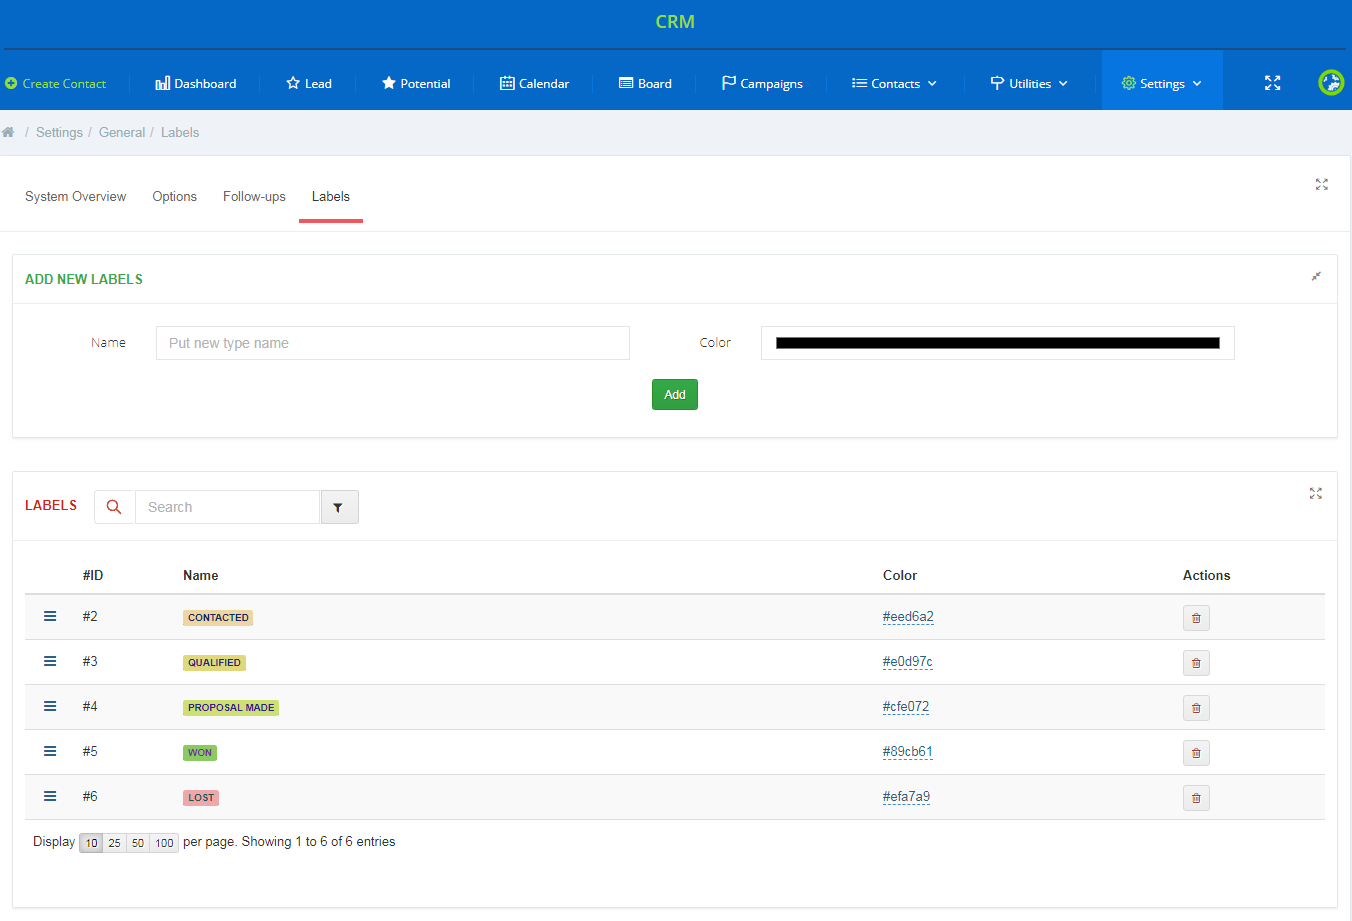This screenshot has height=921, width=1352.
Task: Toggle fullscreen icon in the navigation bar
Action: [x=1272, y=83]
